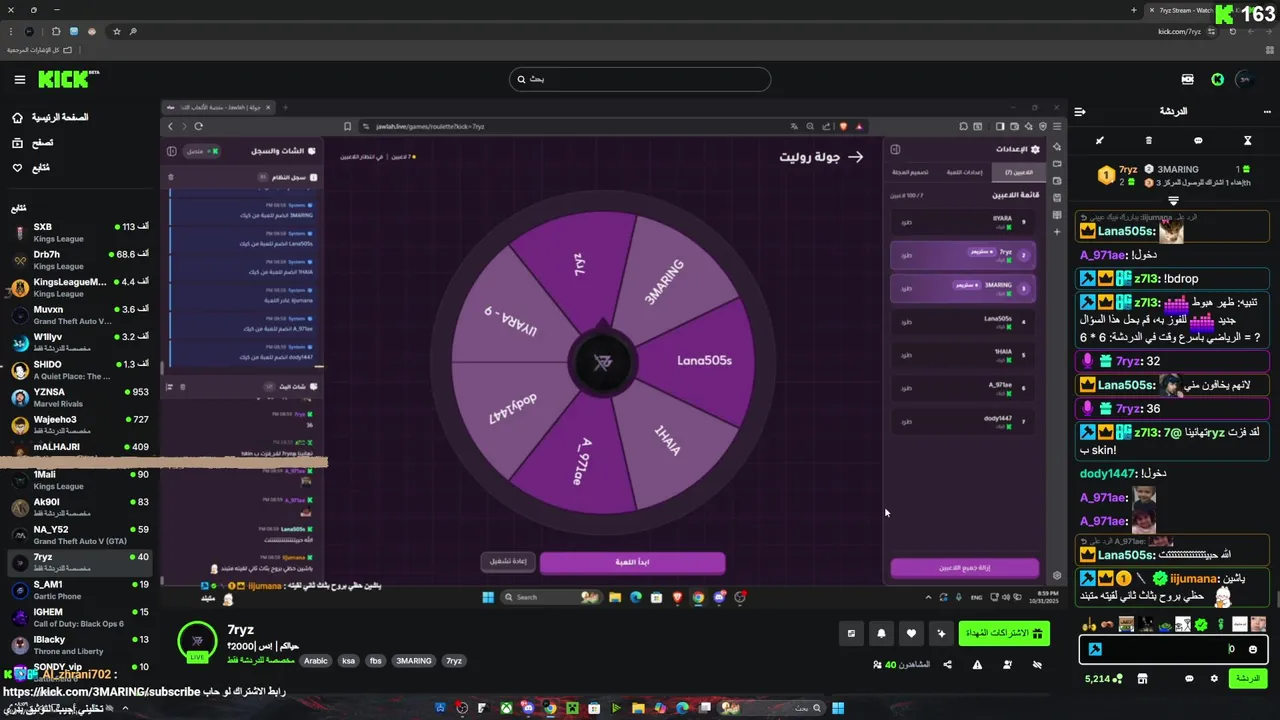
Task: Click the Arabic tag
Action: tap(316, 661)
